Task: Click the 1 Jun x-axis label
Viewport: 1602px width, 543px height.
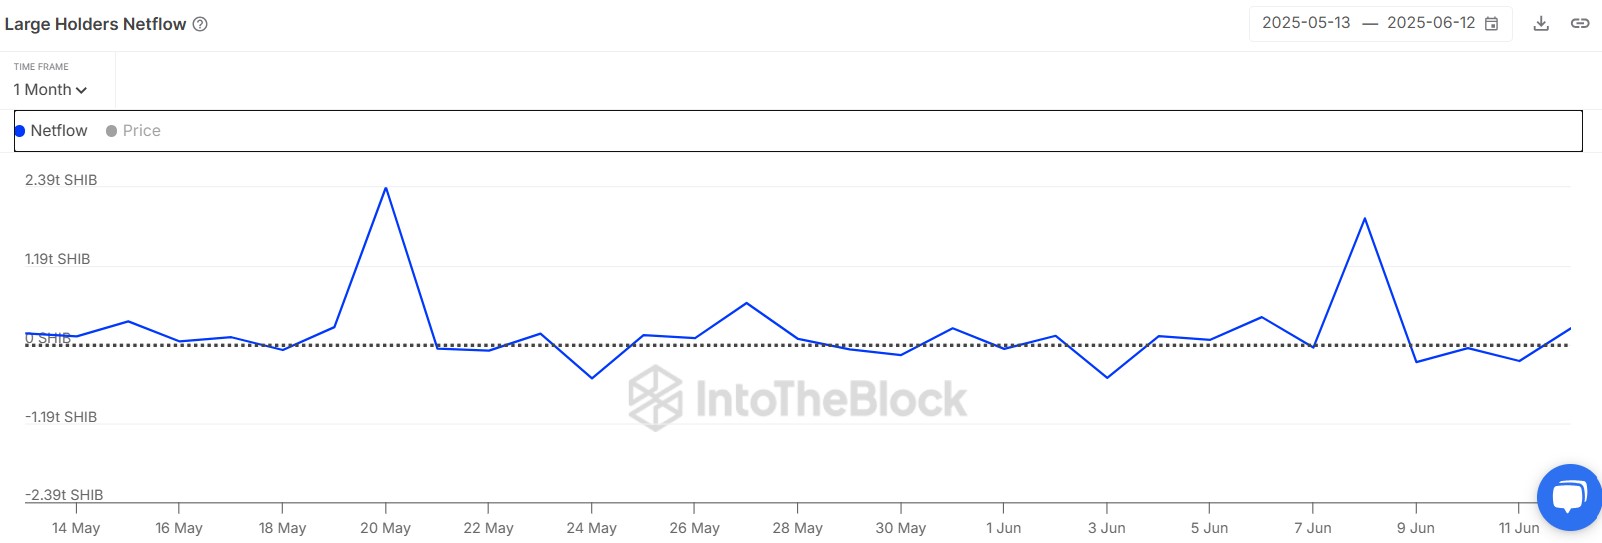Action: [x=1003, y=528]
